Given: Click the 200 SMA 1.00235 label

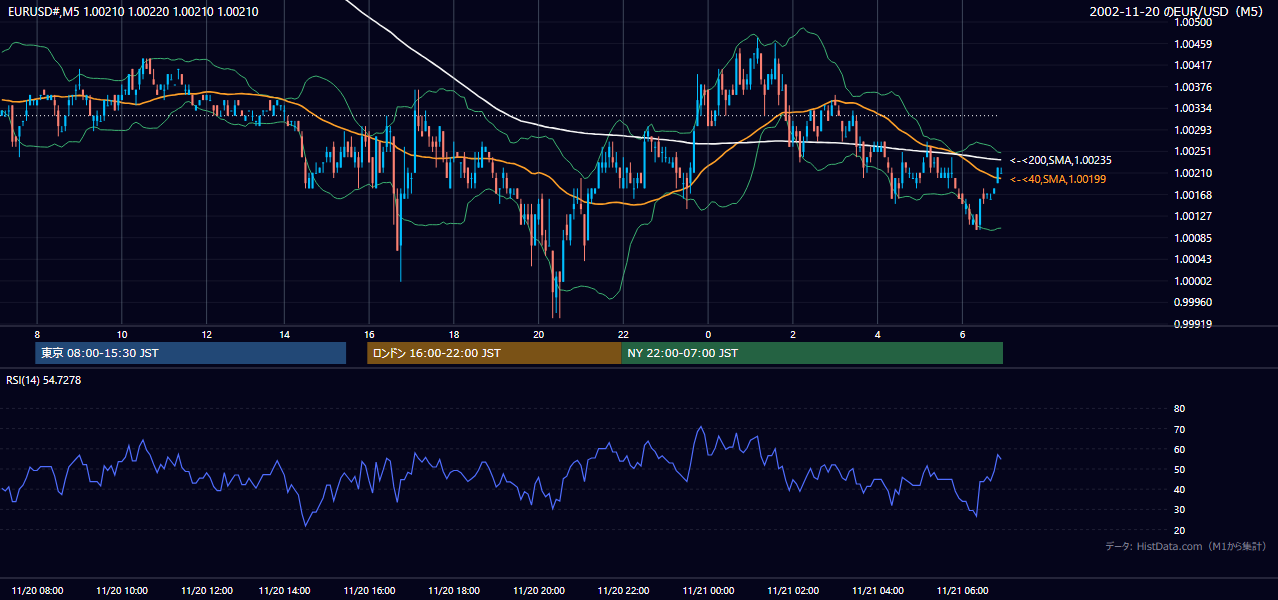Looking at the screenshot, I should click(x=1061, y=160).
